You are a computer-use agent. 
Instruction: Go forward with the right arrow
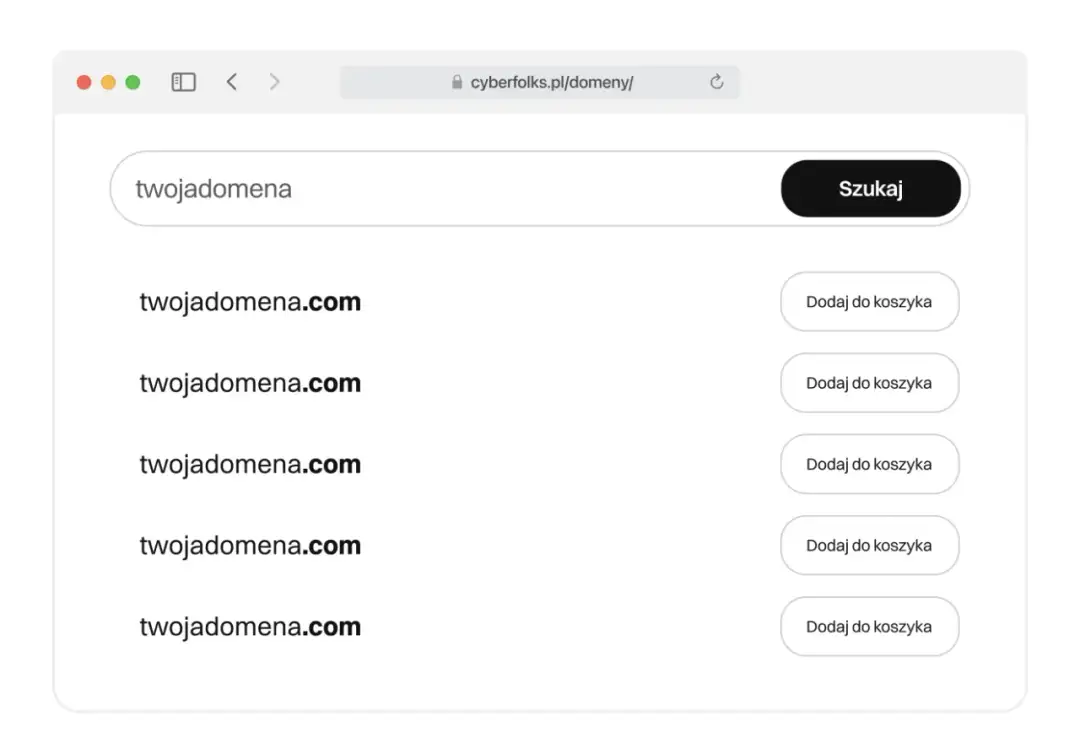[x=275, y=82]
